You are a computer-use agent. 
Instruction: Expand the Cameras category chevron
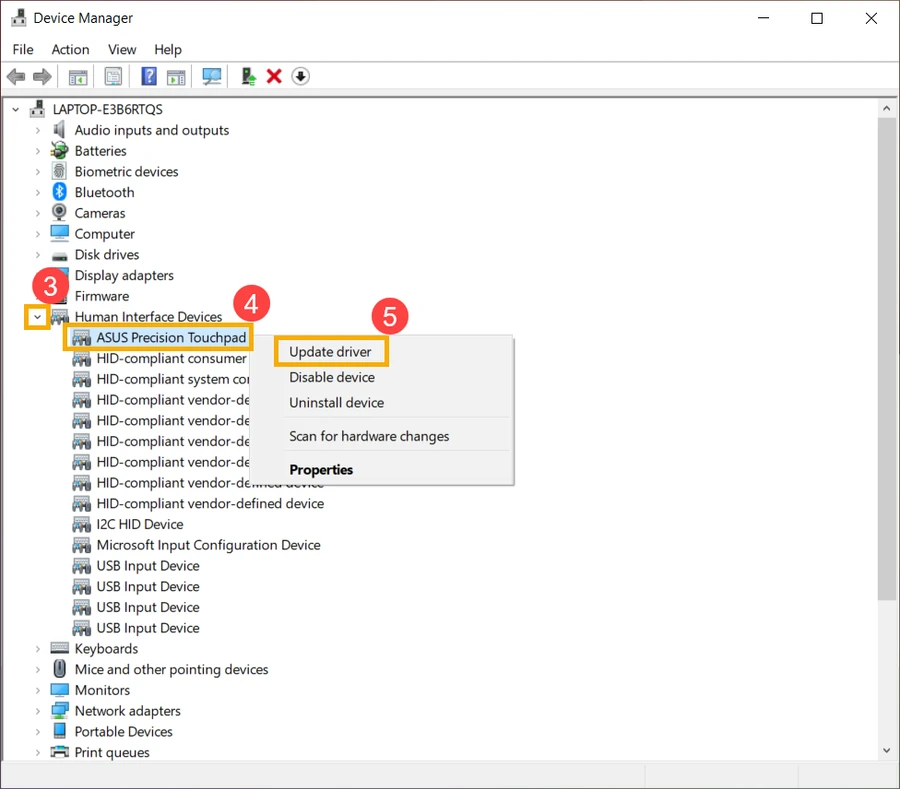(x=37, y=213)
